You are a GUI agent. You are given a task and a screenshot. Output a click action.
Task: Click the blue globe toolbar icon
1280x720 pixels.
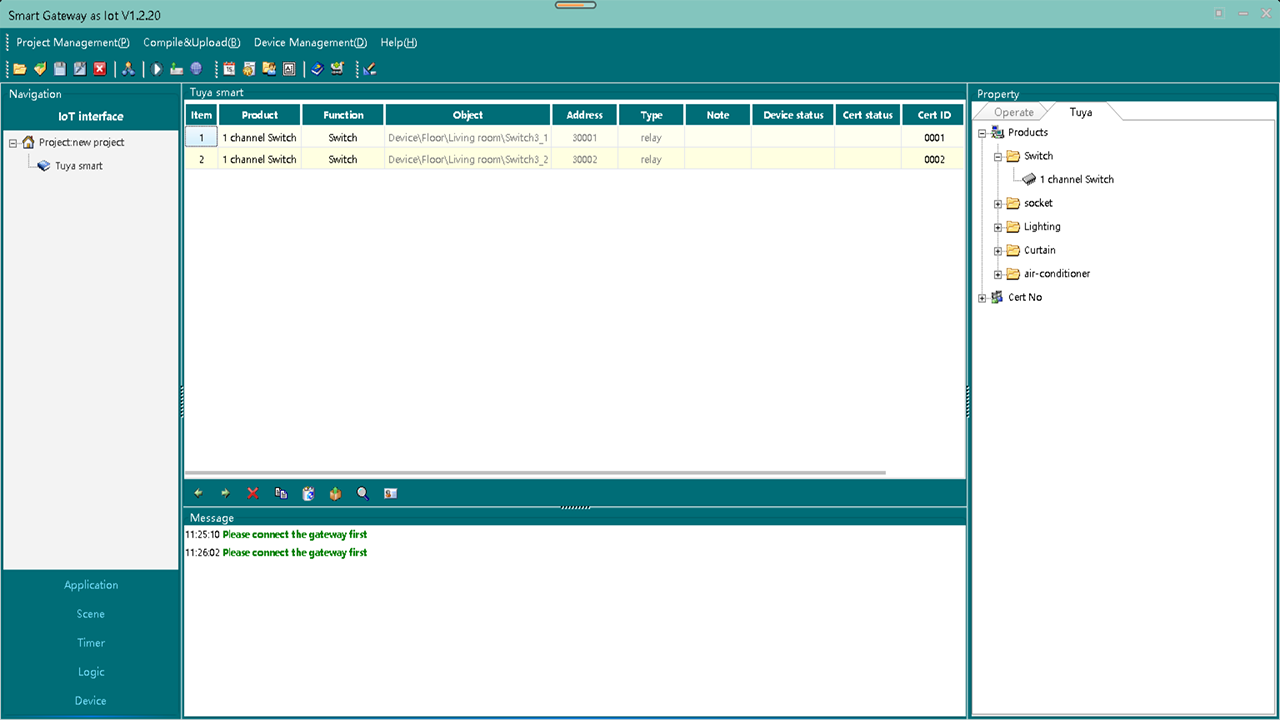[196, 69]
